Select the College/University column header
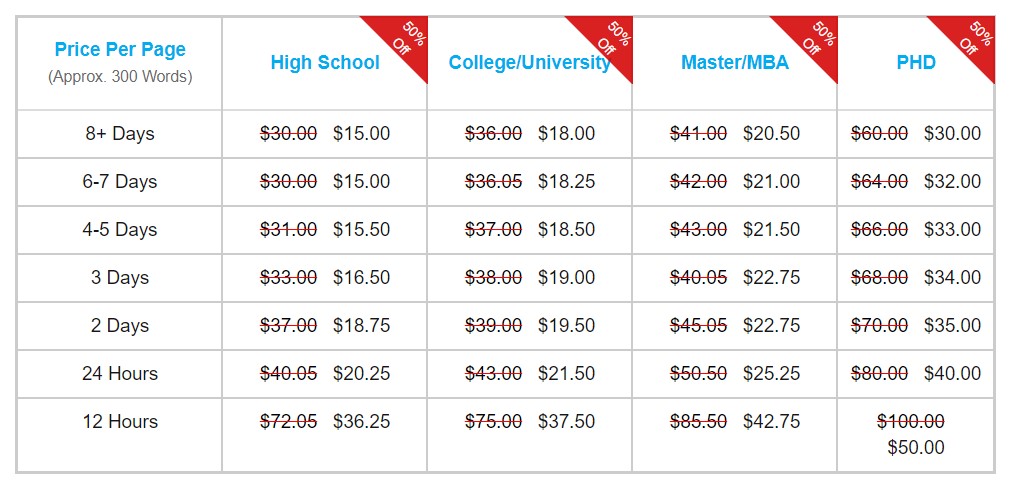This screenshot has height=490, width=1012. tap(530, 63)
